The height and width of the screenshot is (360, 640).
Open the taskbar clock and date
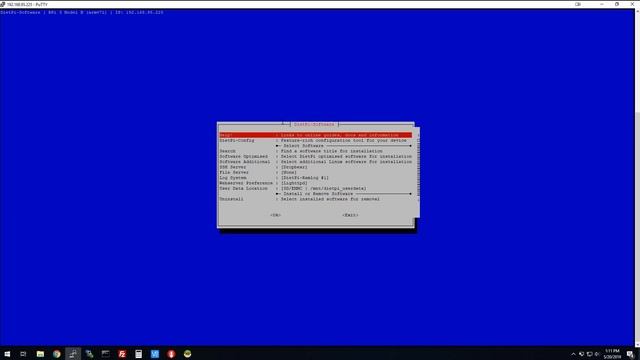coord(612,354)
